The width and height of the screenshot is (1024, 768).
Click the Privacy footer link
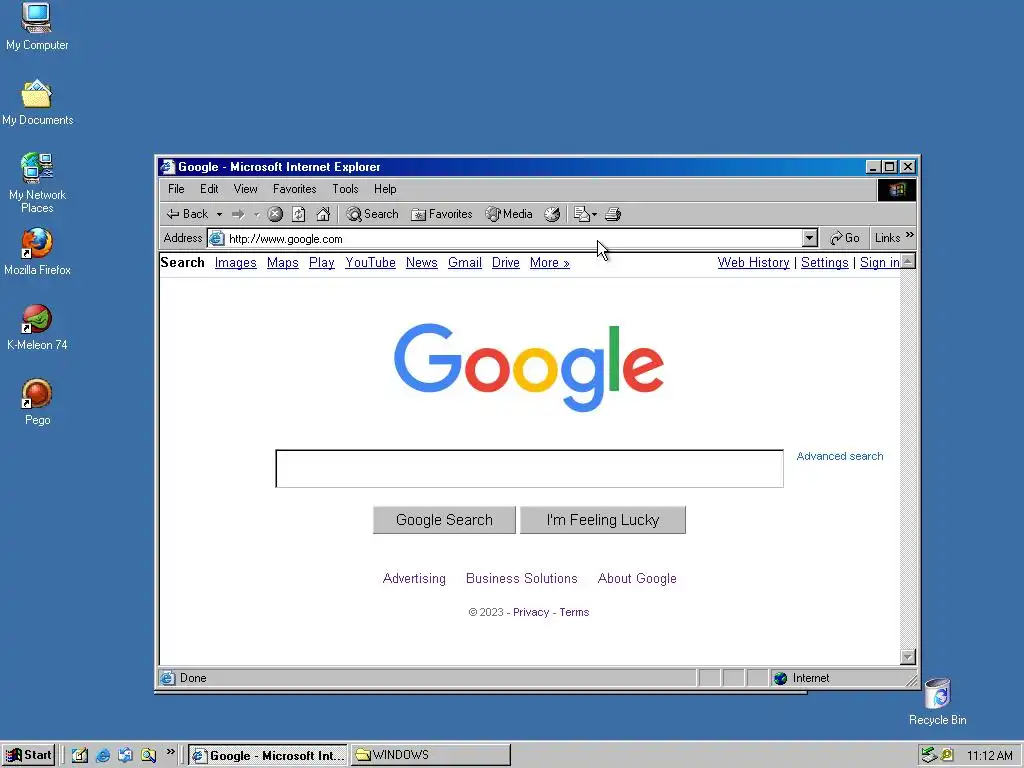click(531, 613)
